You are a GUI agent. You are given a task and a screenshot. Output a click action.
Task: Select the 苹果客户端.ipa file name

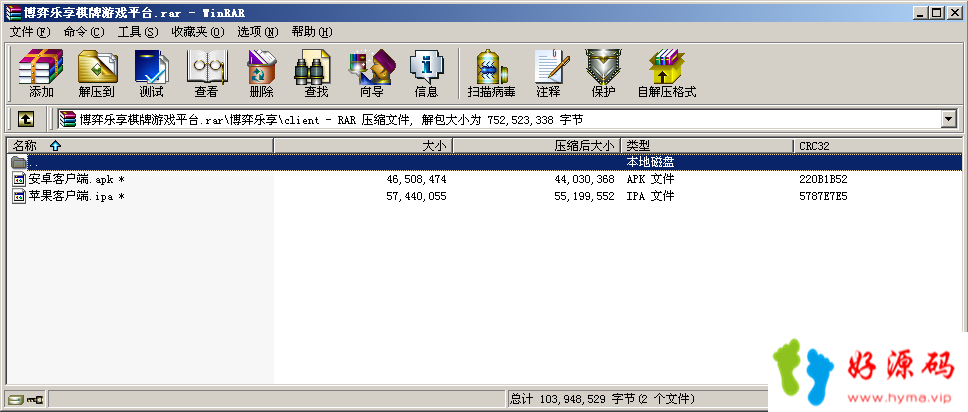tap(77, 196)
